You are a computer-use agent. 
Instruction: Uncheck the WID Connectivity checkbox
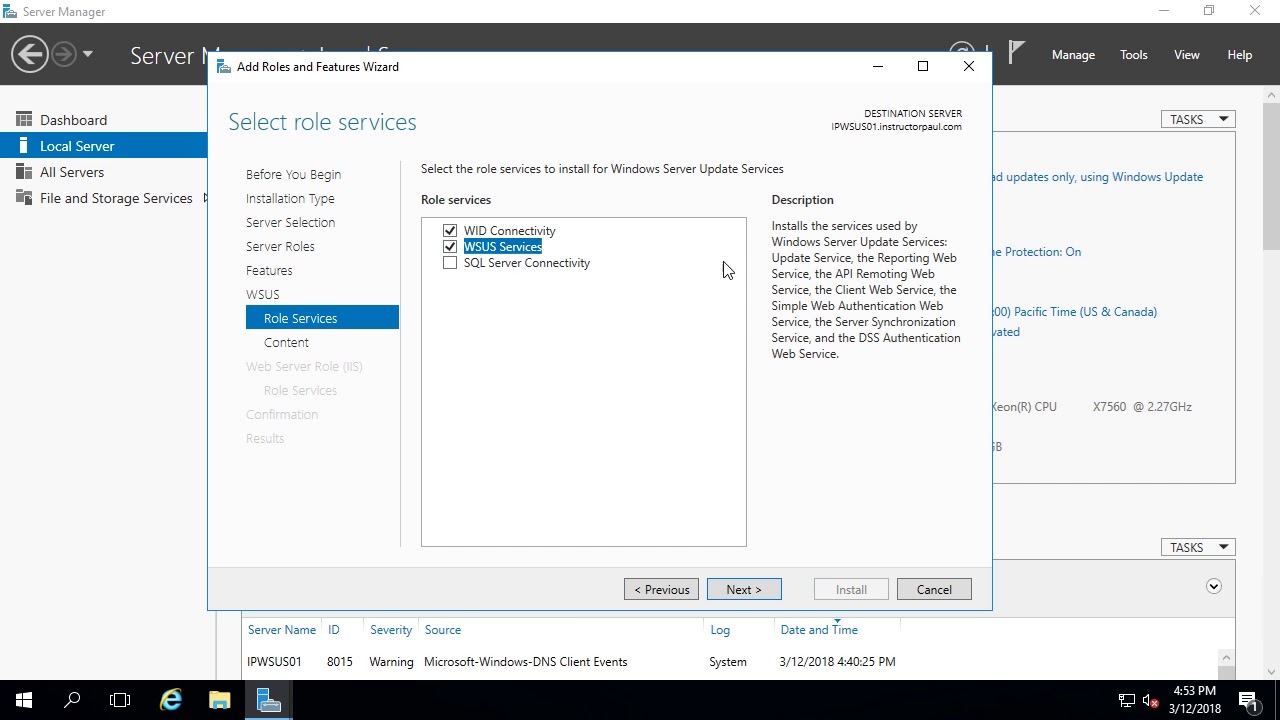450,231
